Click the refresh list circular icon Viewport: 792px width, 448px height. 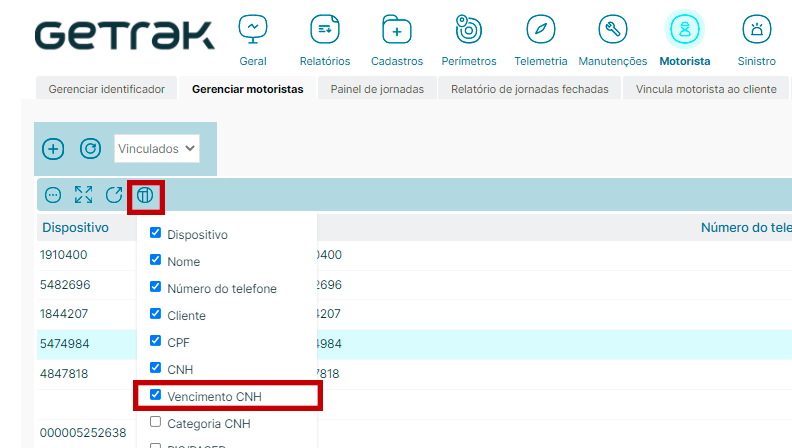pos(90,149)
